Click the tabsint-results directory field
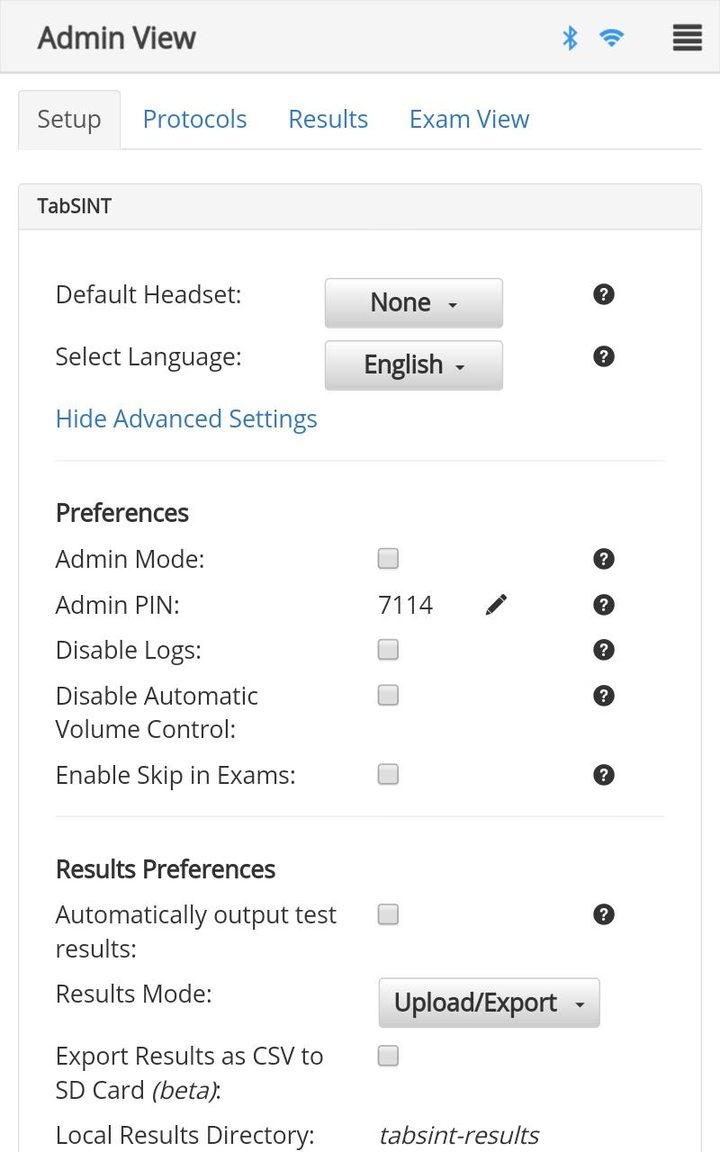This screenshot has height=1152, width=720. click(459, 1135)
